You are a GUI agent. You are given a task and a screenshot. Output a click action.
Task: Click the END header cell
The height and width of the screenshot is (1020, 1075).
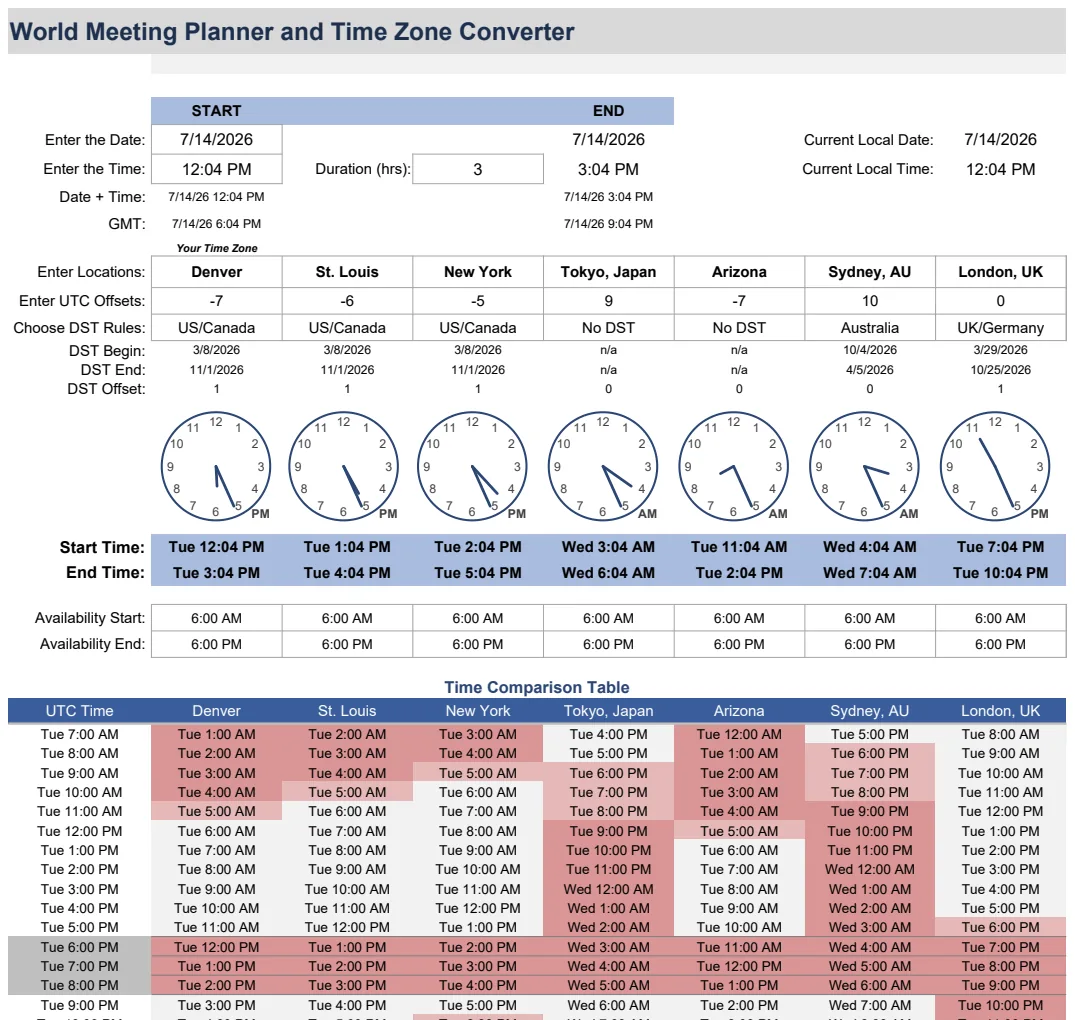pyautogui.click(x=608, y=111)
